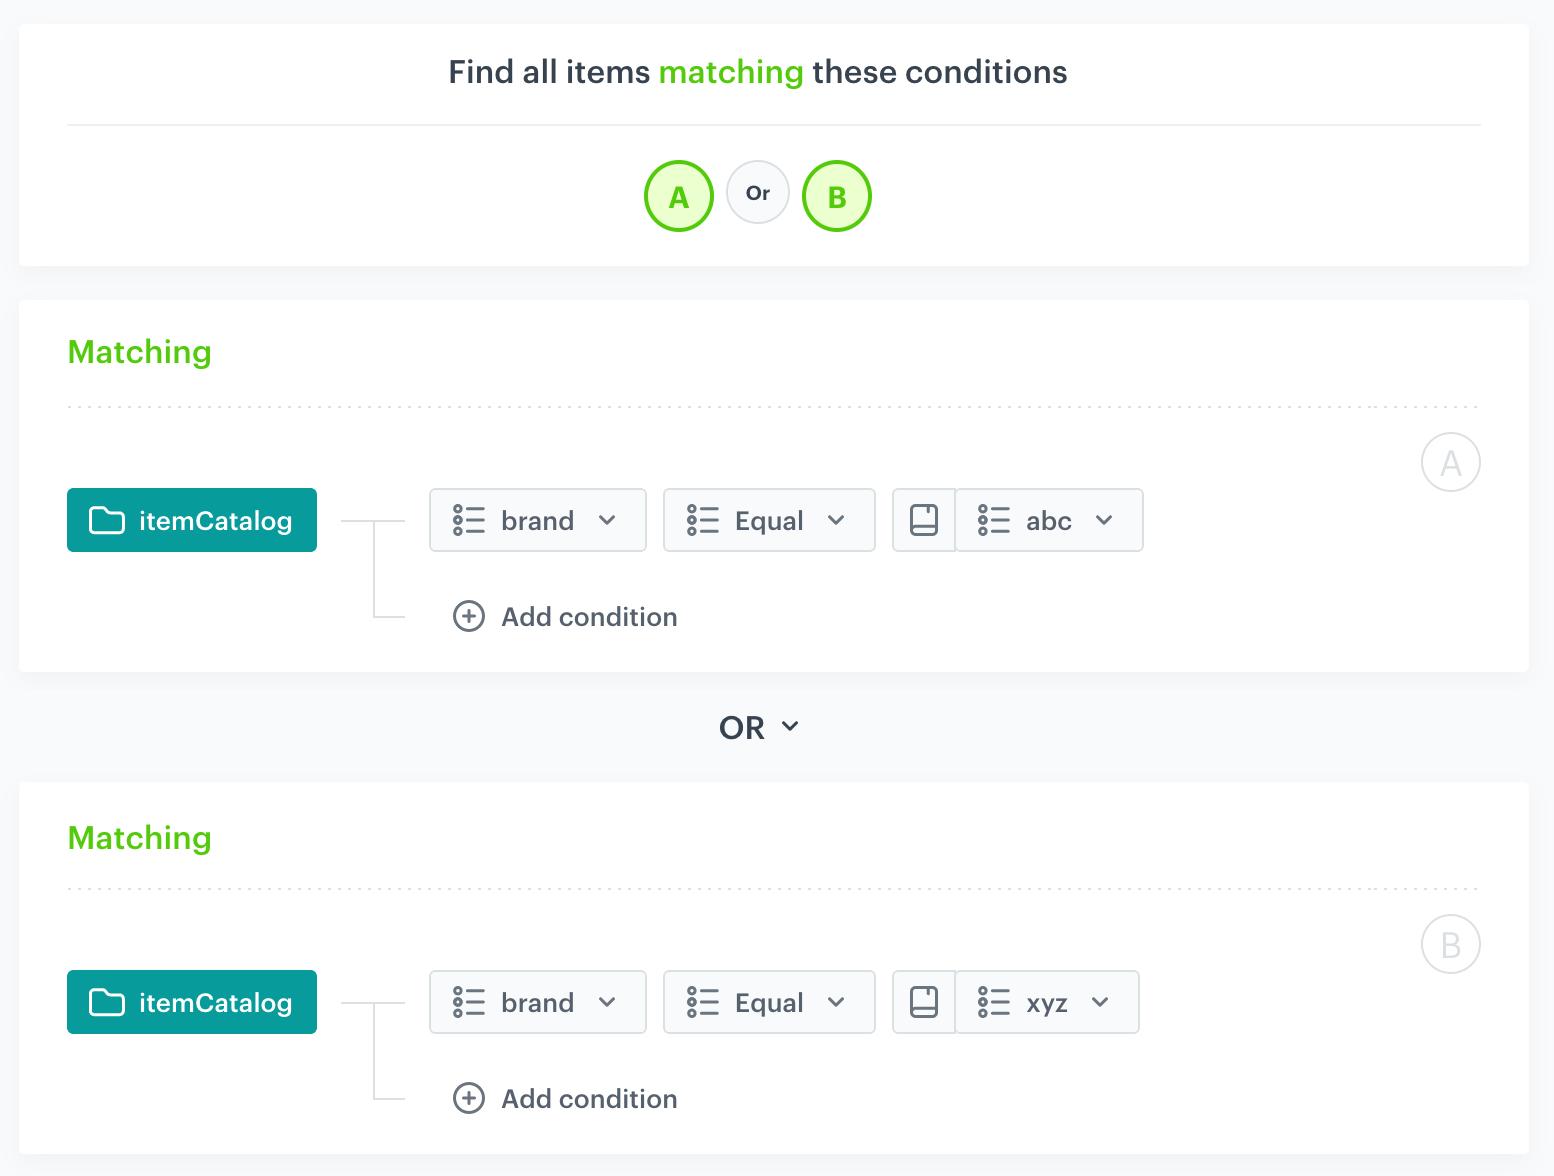Click the list icon in the xyz value selector
Viewport: 1554px width, 1176px height.
point(994,1002)
